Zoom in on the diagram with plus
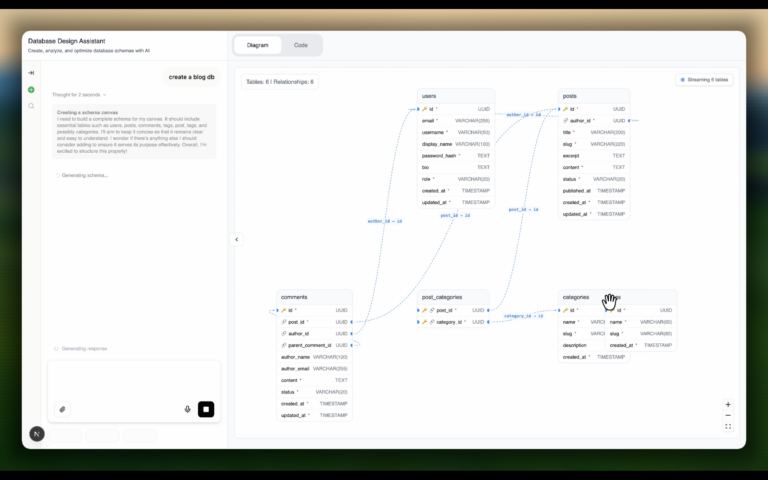 [728, 405]
